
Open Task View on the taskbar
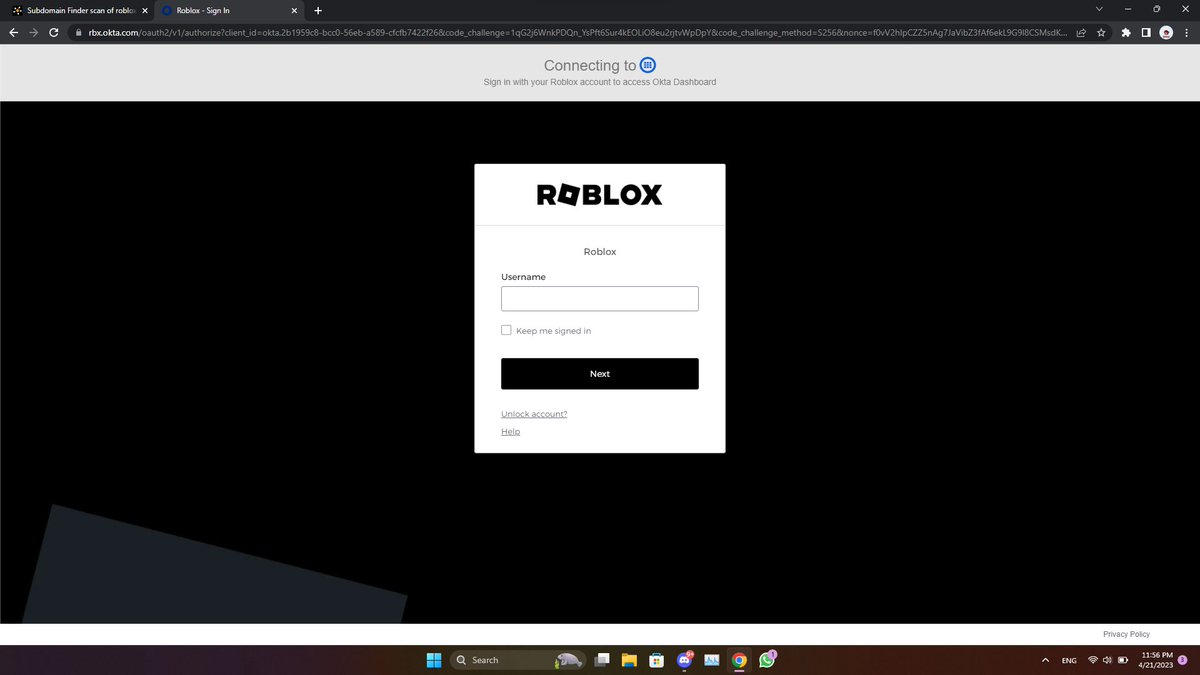point(602,660)
